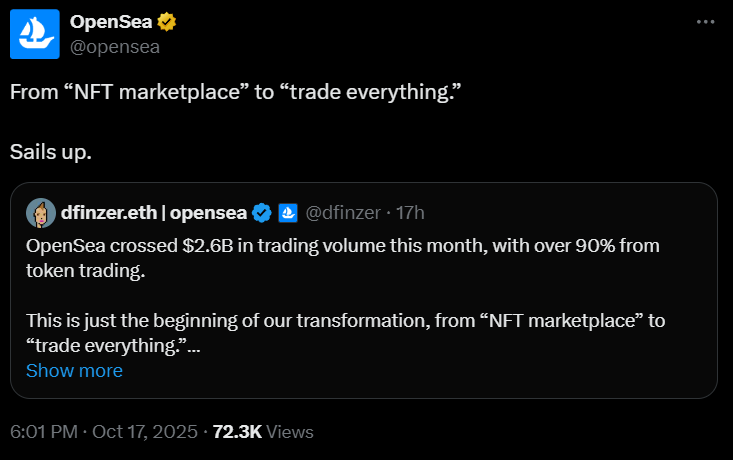Expand the quoted tweet with Show more
The height and width of the screenshot is (460, 733).
[74, 371]
